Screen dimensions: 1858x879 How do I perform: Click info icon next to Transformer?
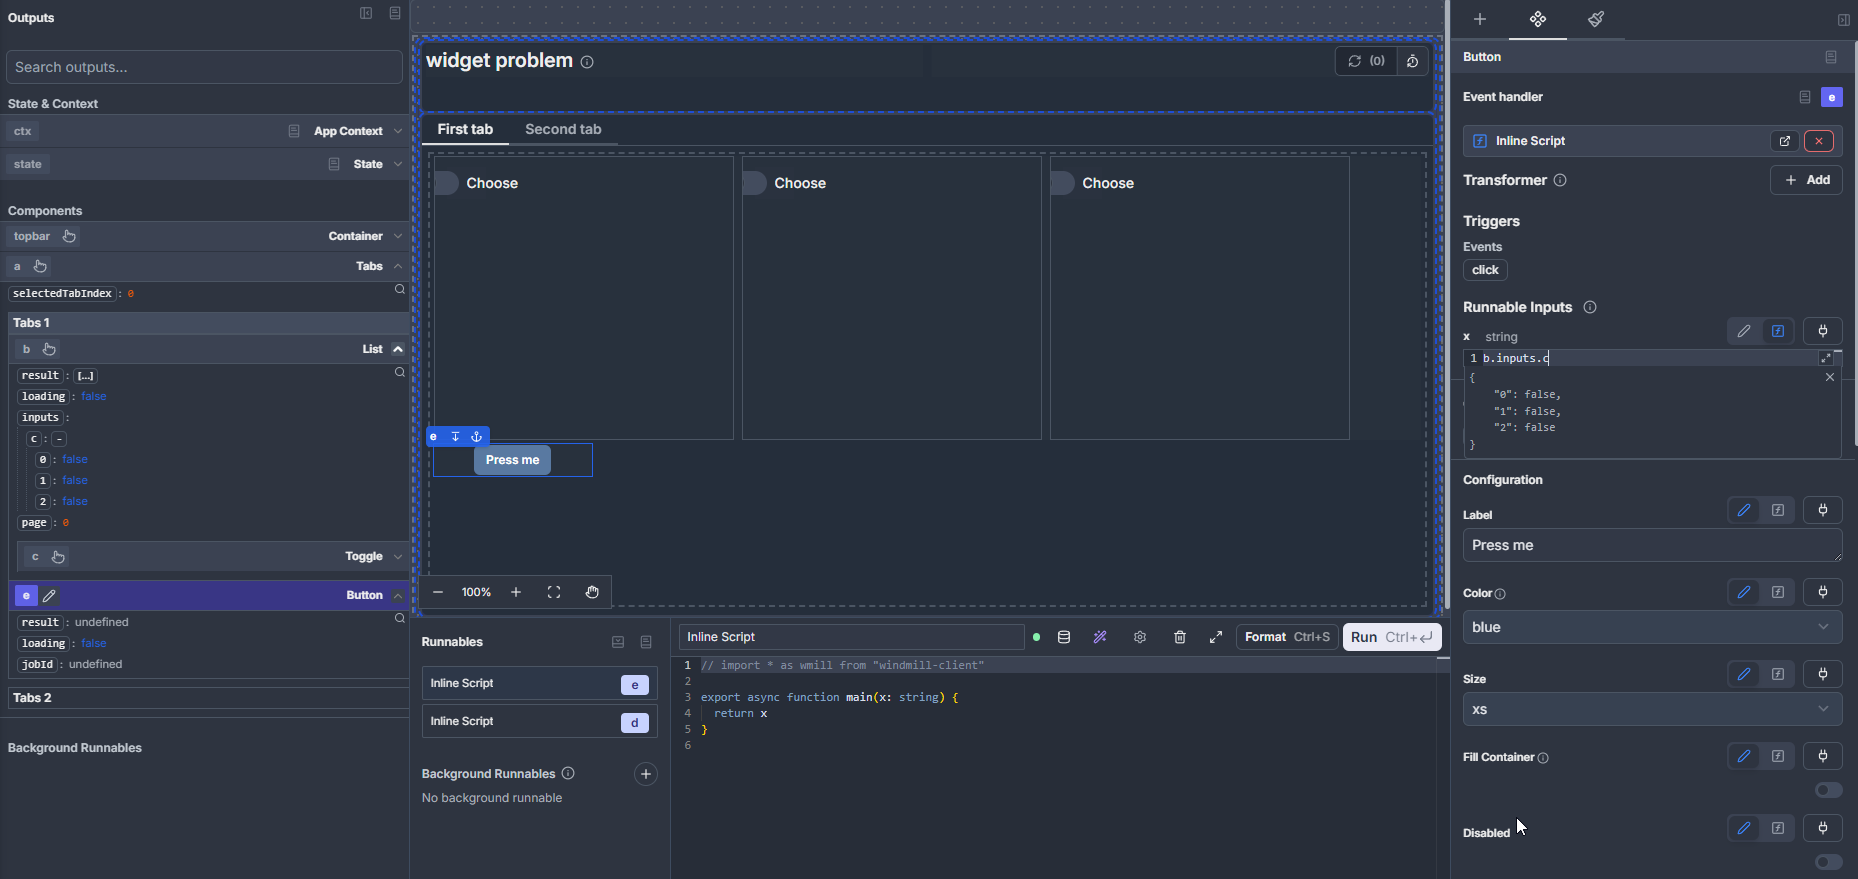pyautogui.click(x=1560, y=180)
